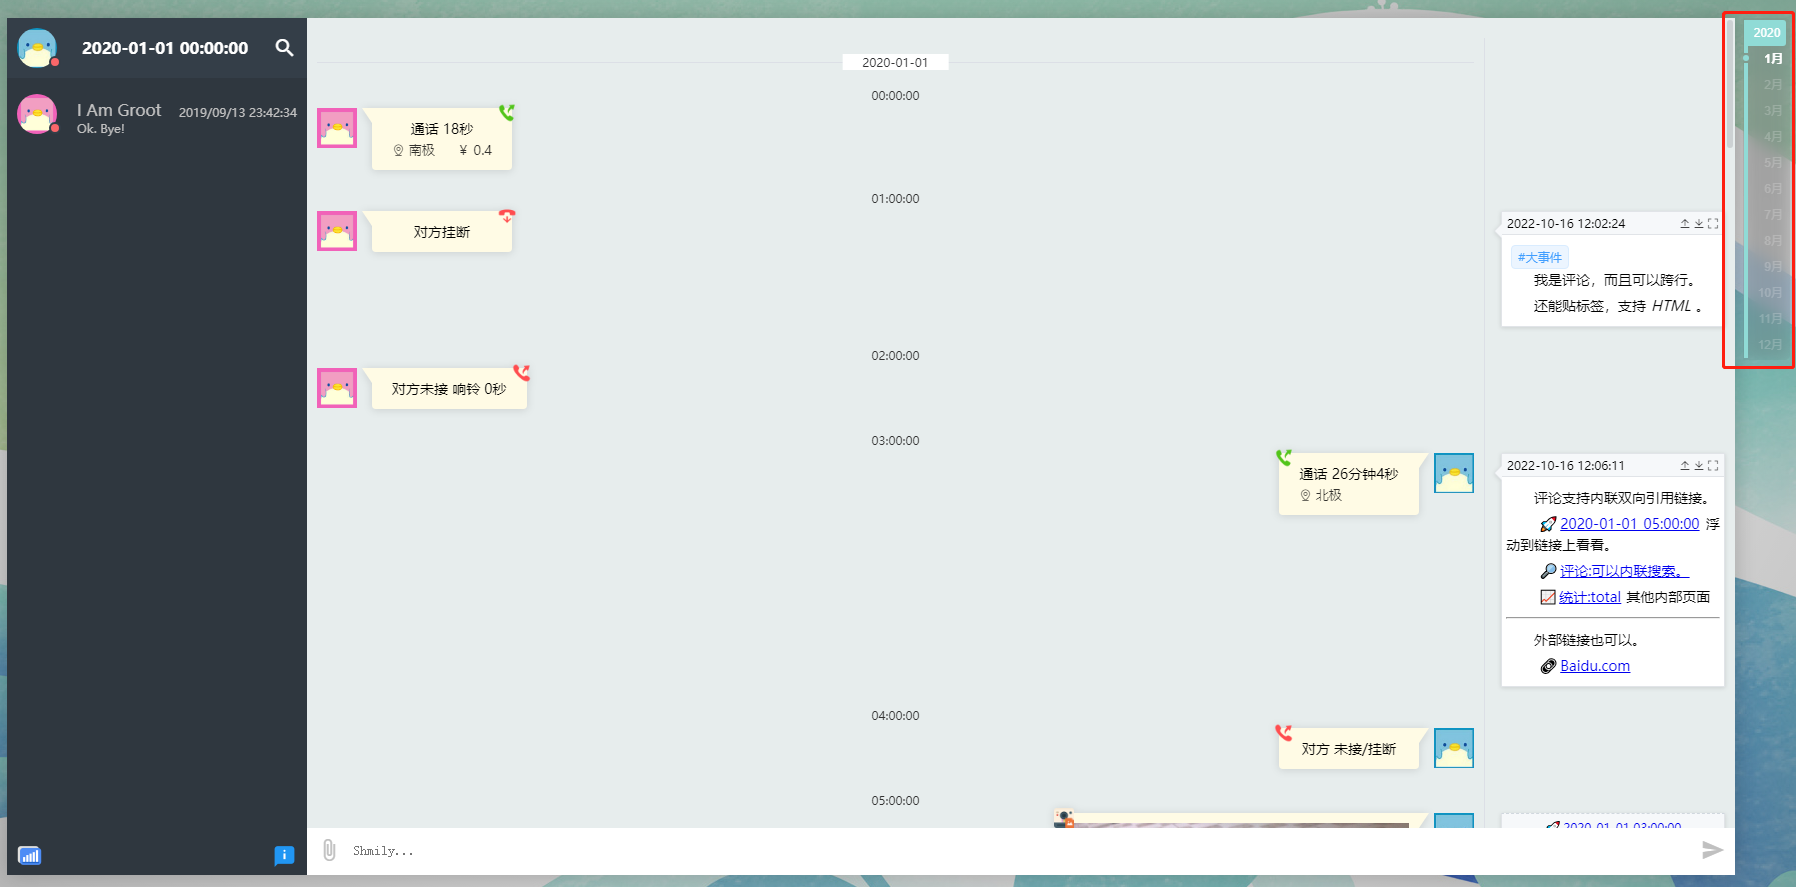Click download arrow on 12:02:24 comment
Screen dimensions: 1796x887
pos(1699,224)
